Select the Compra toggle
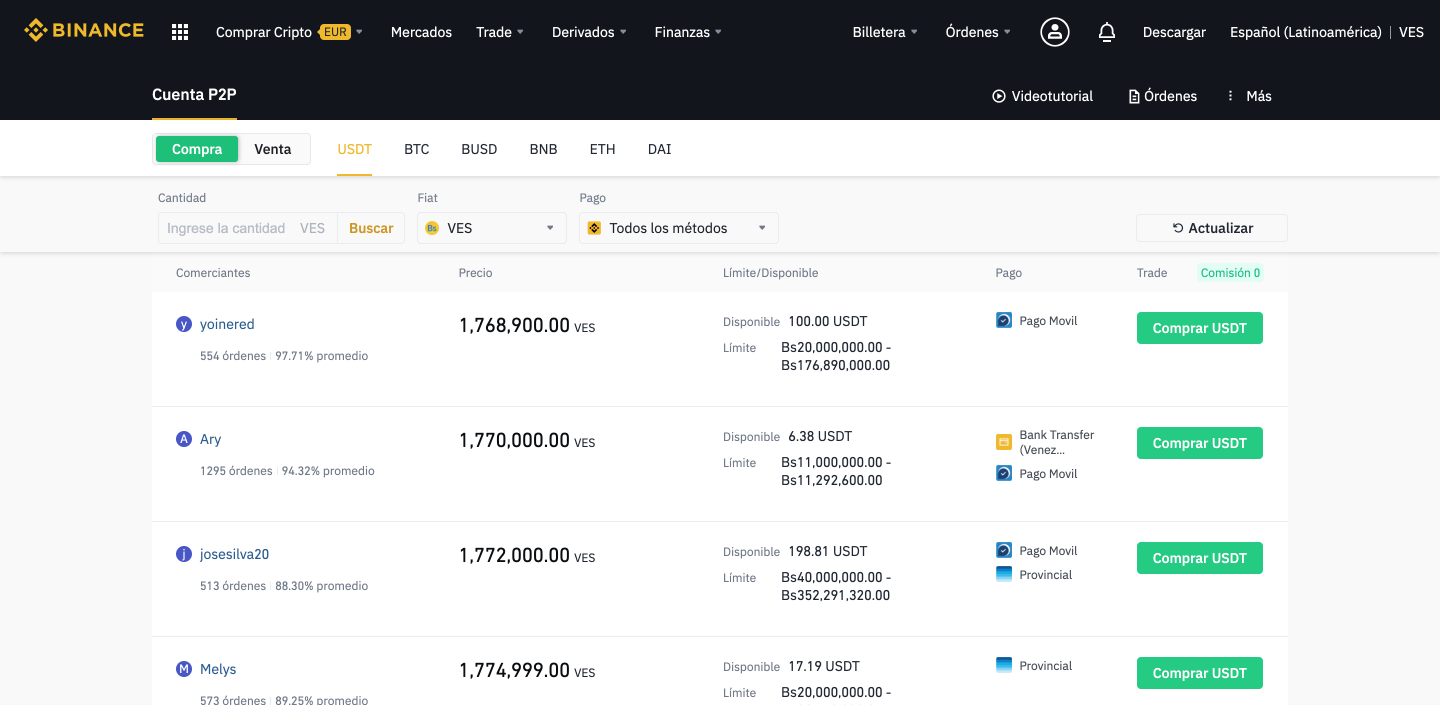Viewport: 1440px width, 705px height. tap(197, 149)
